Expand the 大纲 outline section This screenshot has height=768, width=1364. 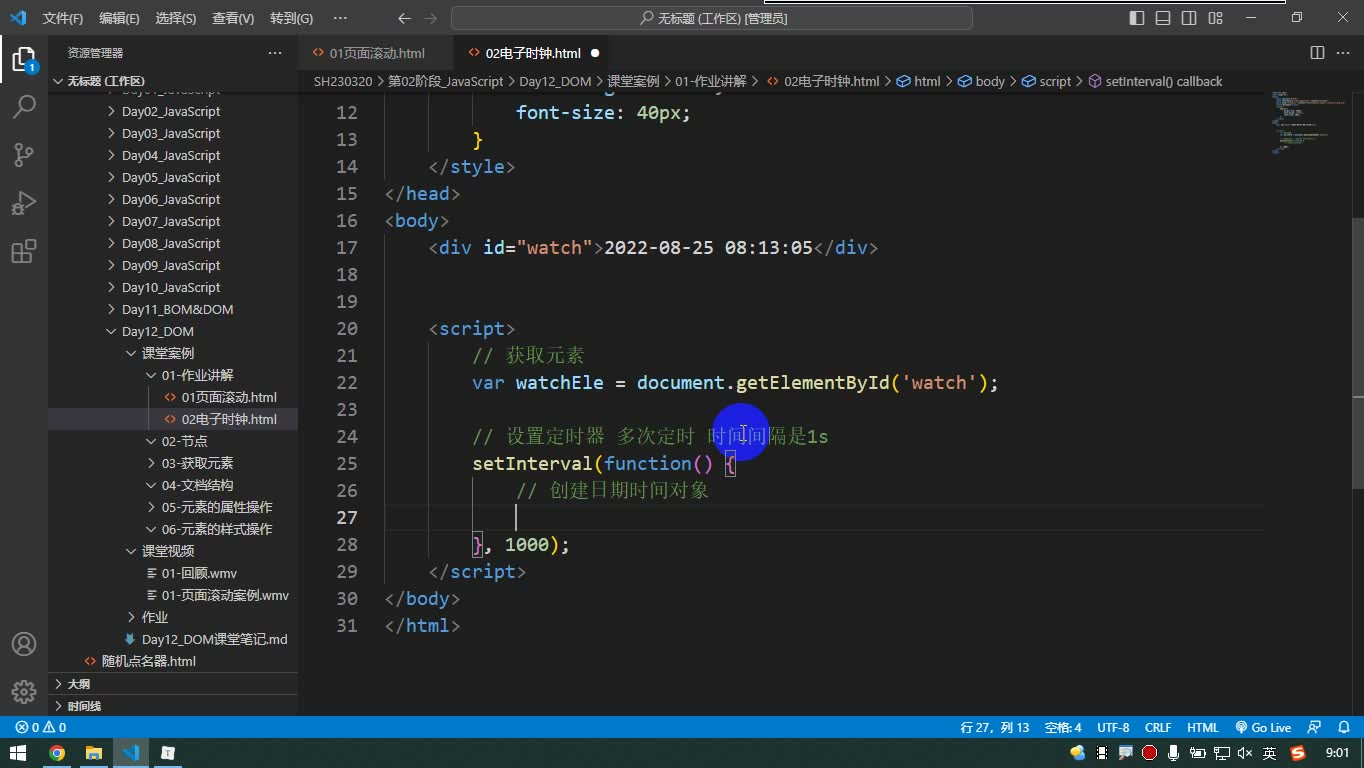point(78,684)
